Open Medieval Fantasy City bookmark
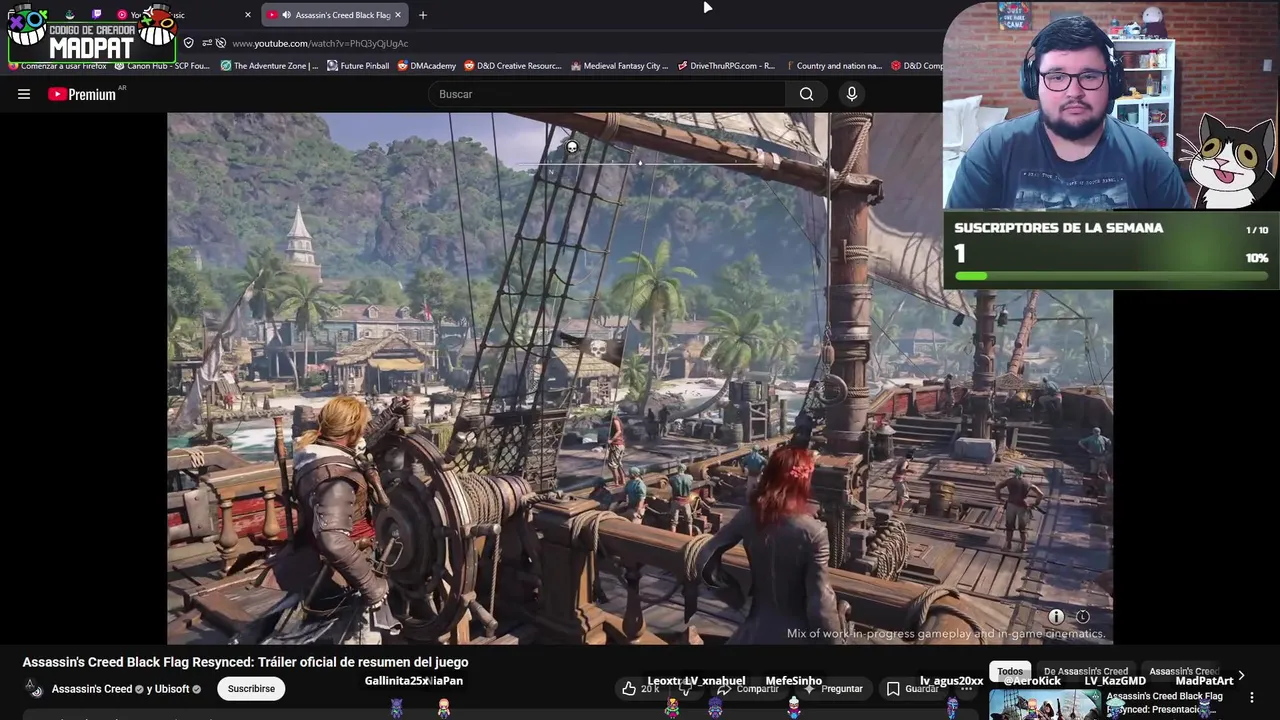 pos(619,66)
